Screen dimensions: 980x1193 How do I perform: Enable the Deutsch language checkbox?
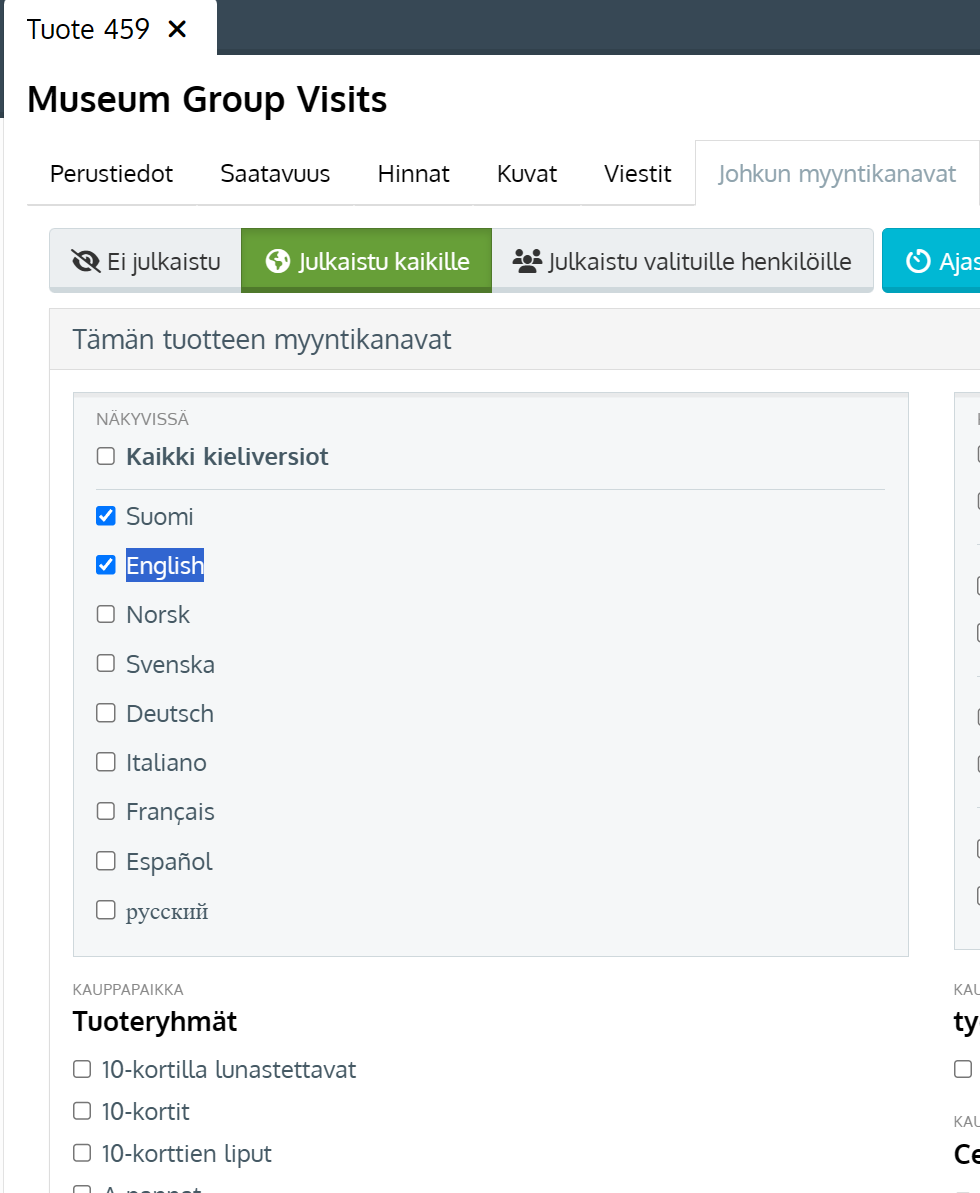pos(106,713)
